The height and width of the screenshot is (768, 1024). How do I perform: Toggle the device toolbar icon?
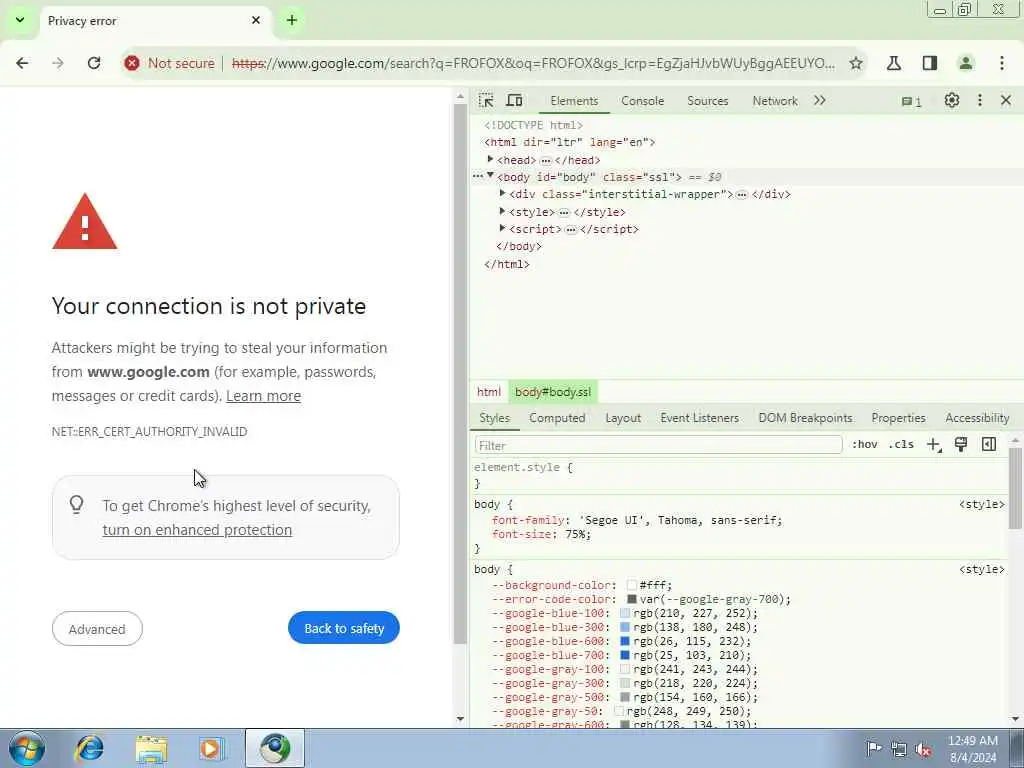[515, 101]
